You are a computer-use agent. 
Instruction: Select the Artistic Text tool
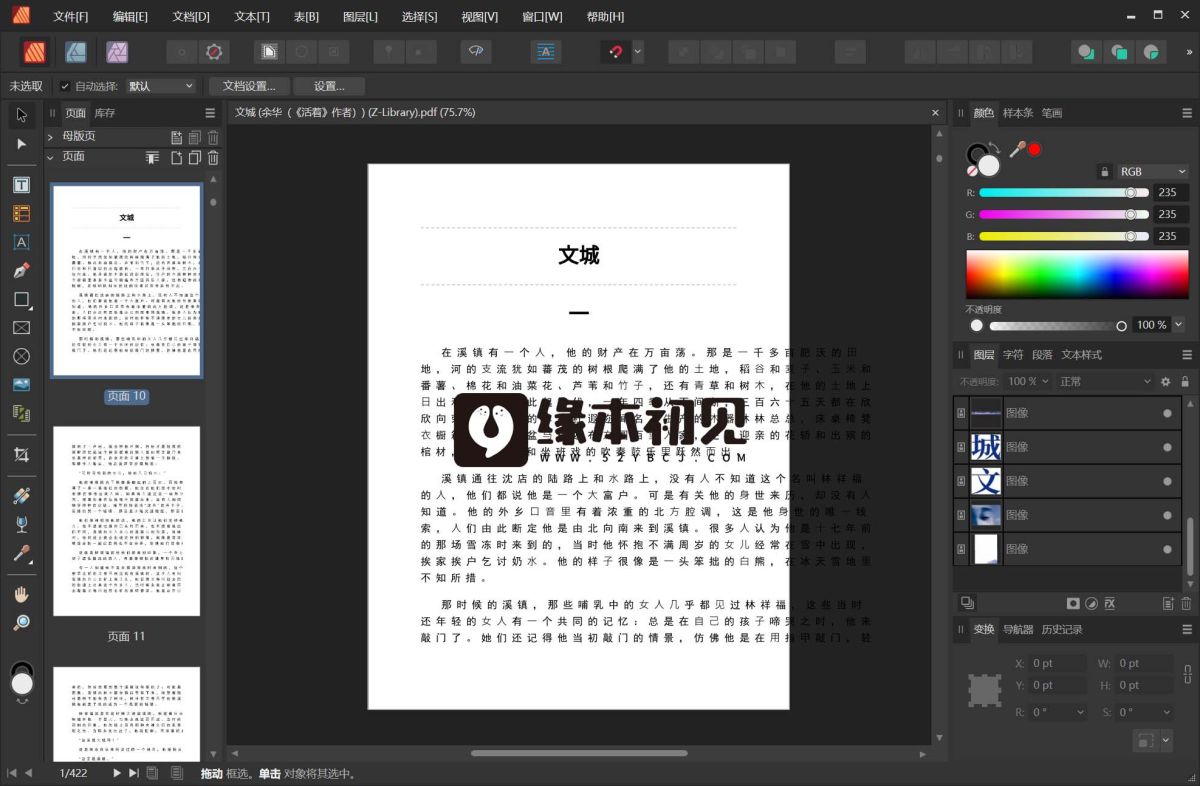[22, 242]
